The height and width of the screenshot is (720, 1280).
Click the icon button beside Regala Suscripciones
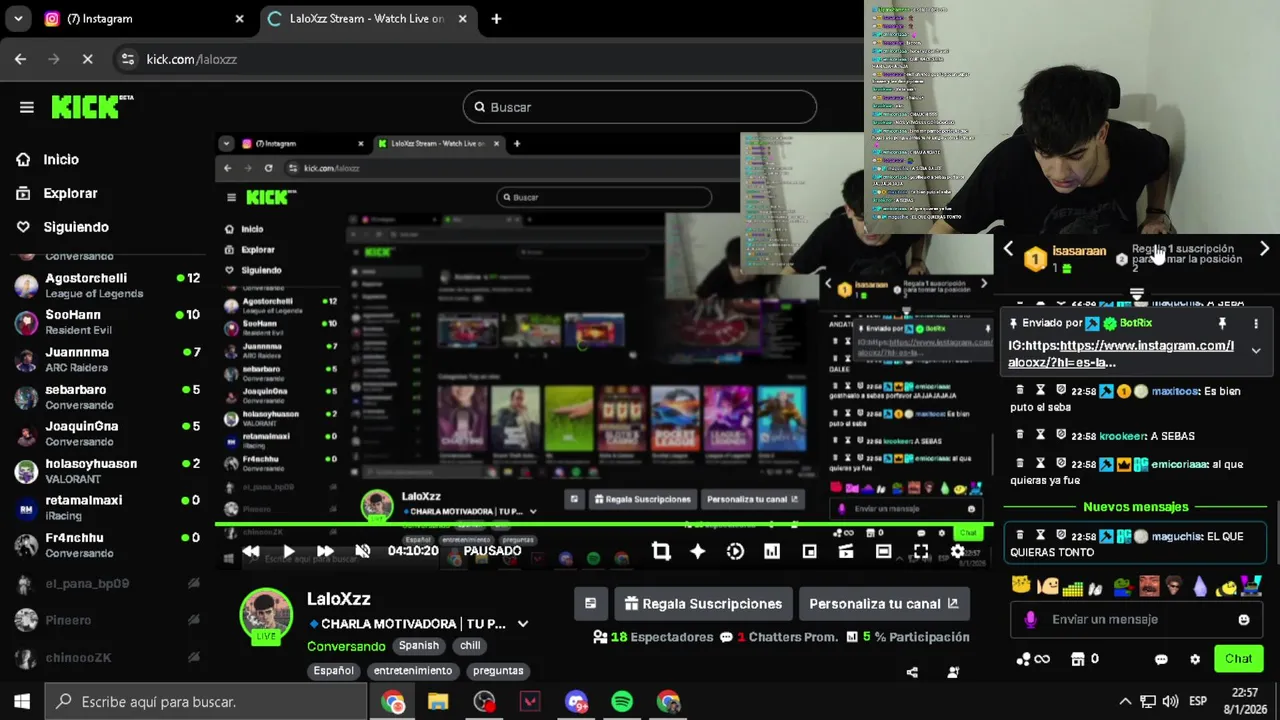(591, 604)
